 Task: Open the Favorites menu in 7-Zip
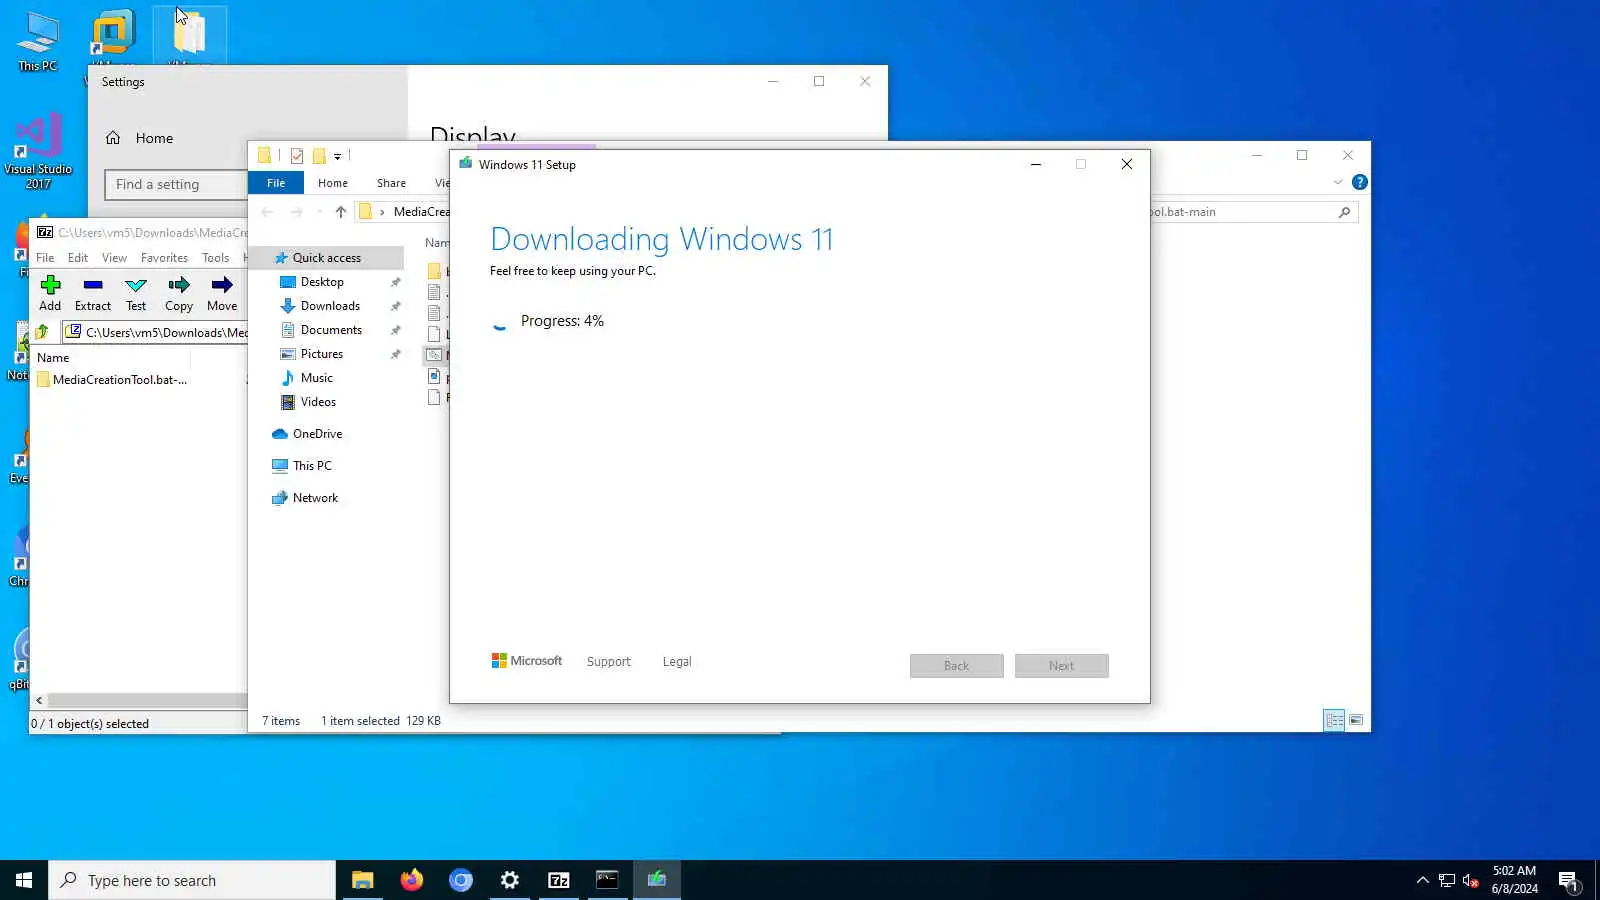[164, 258]
